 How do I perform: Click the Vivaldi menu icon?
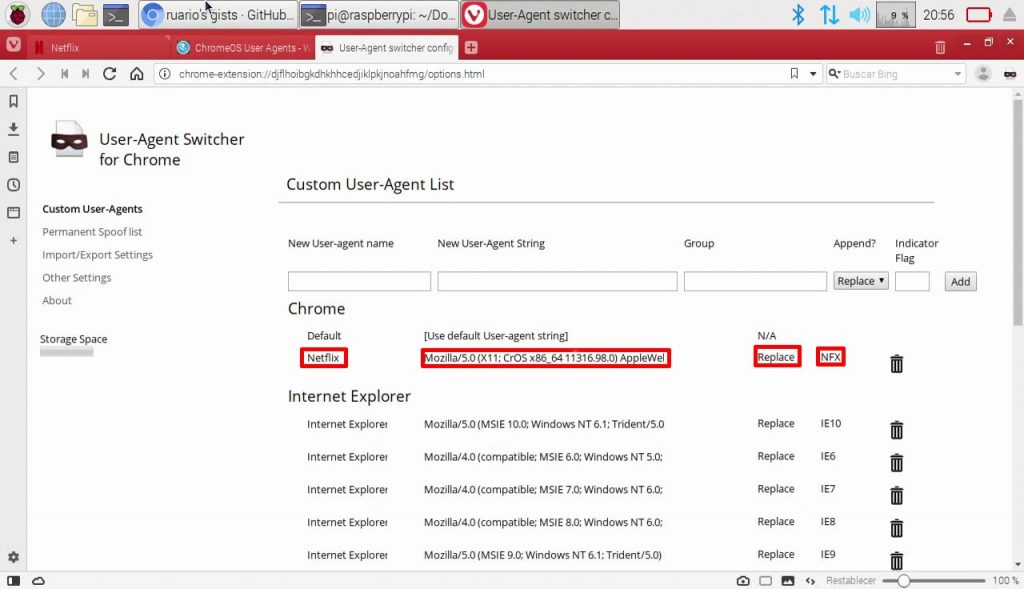click(13, 45)
